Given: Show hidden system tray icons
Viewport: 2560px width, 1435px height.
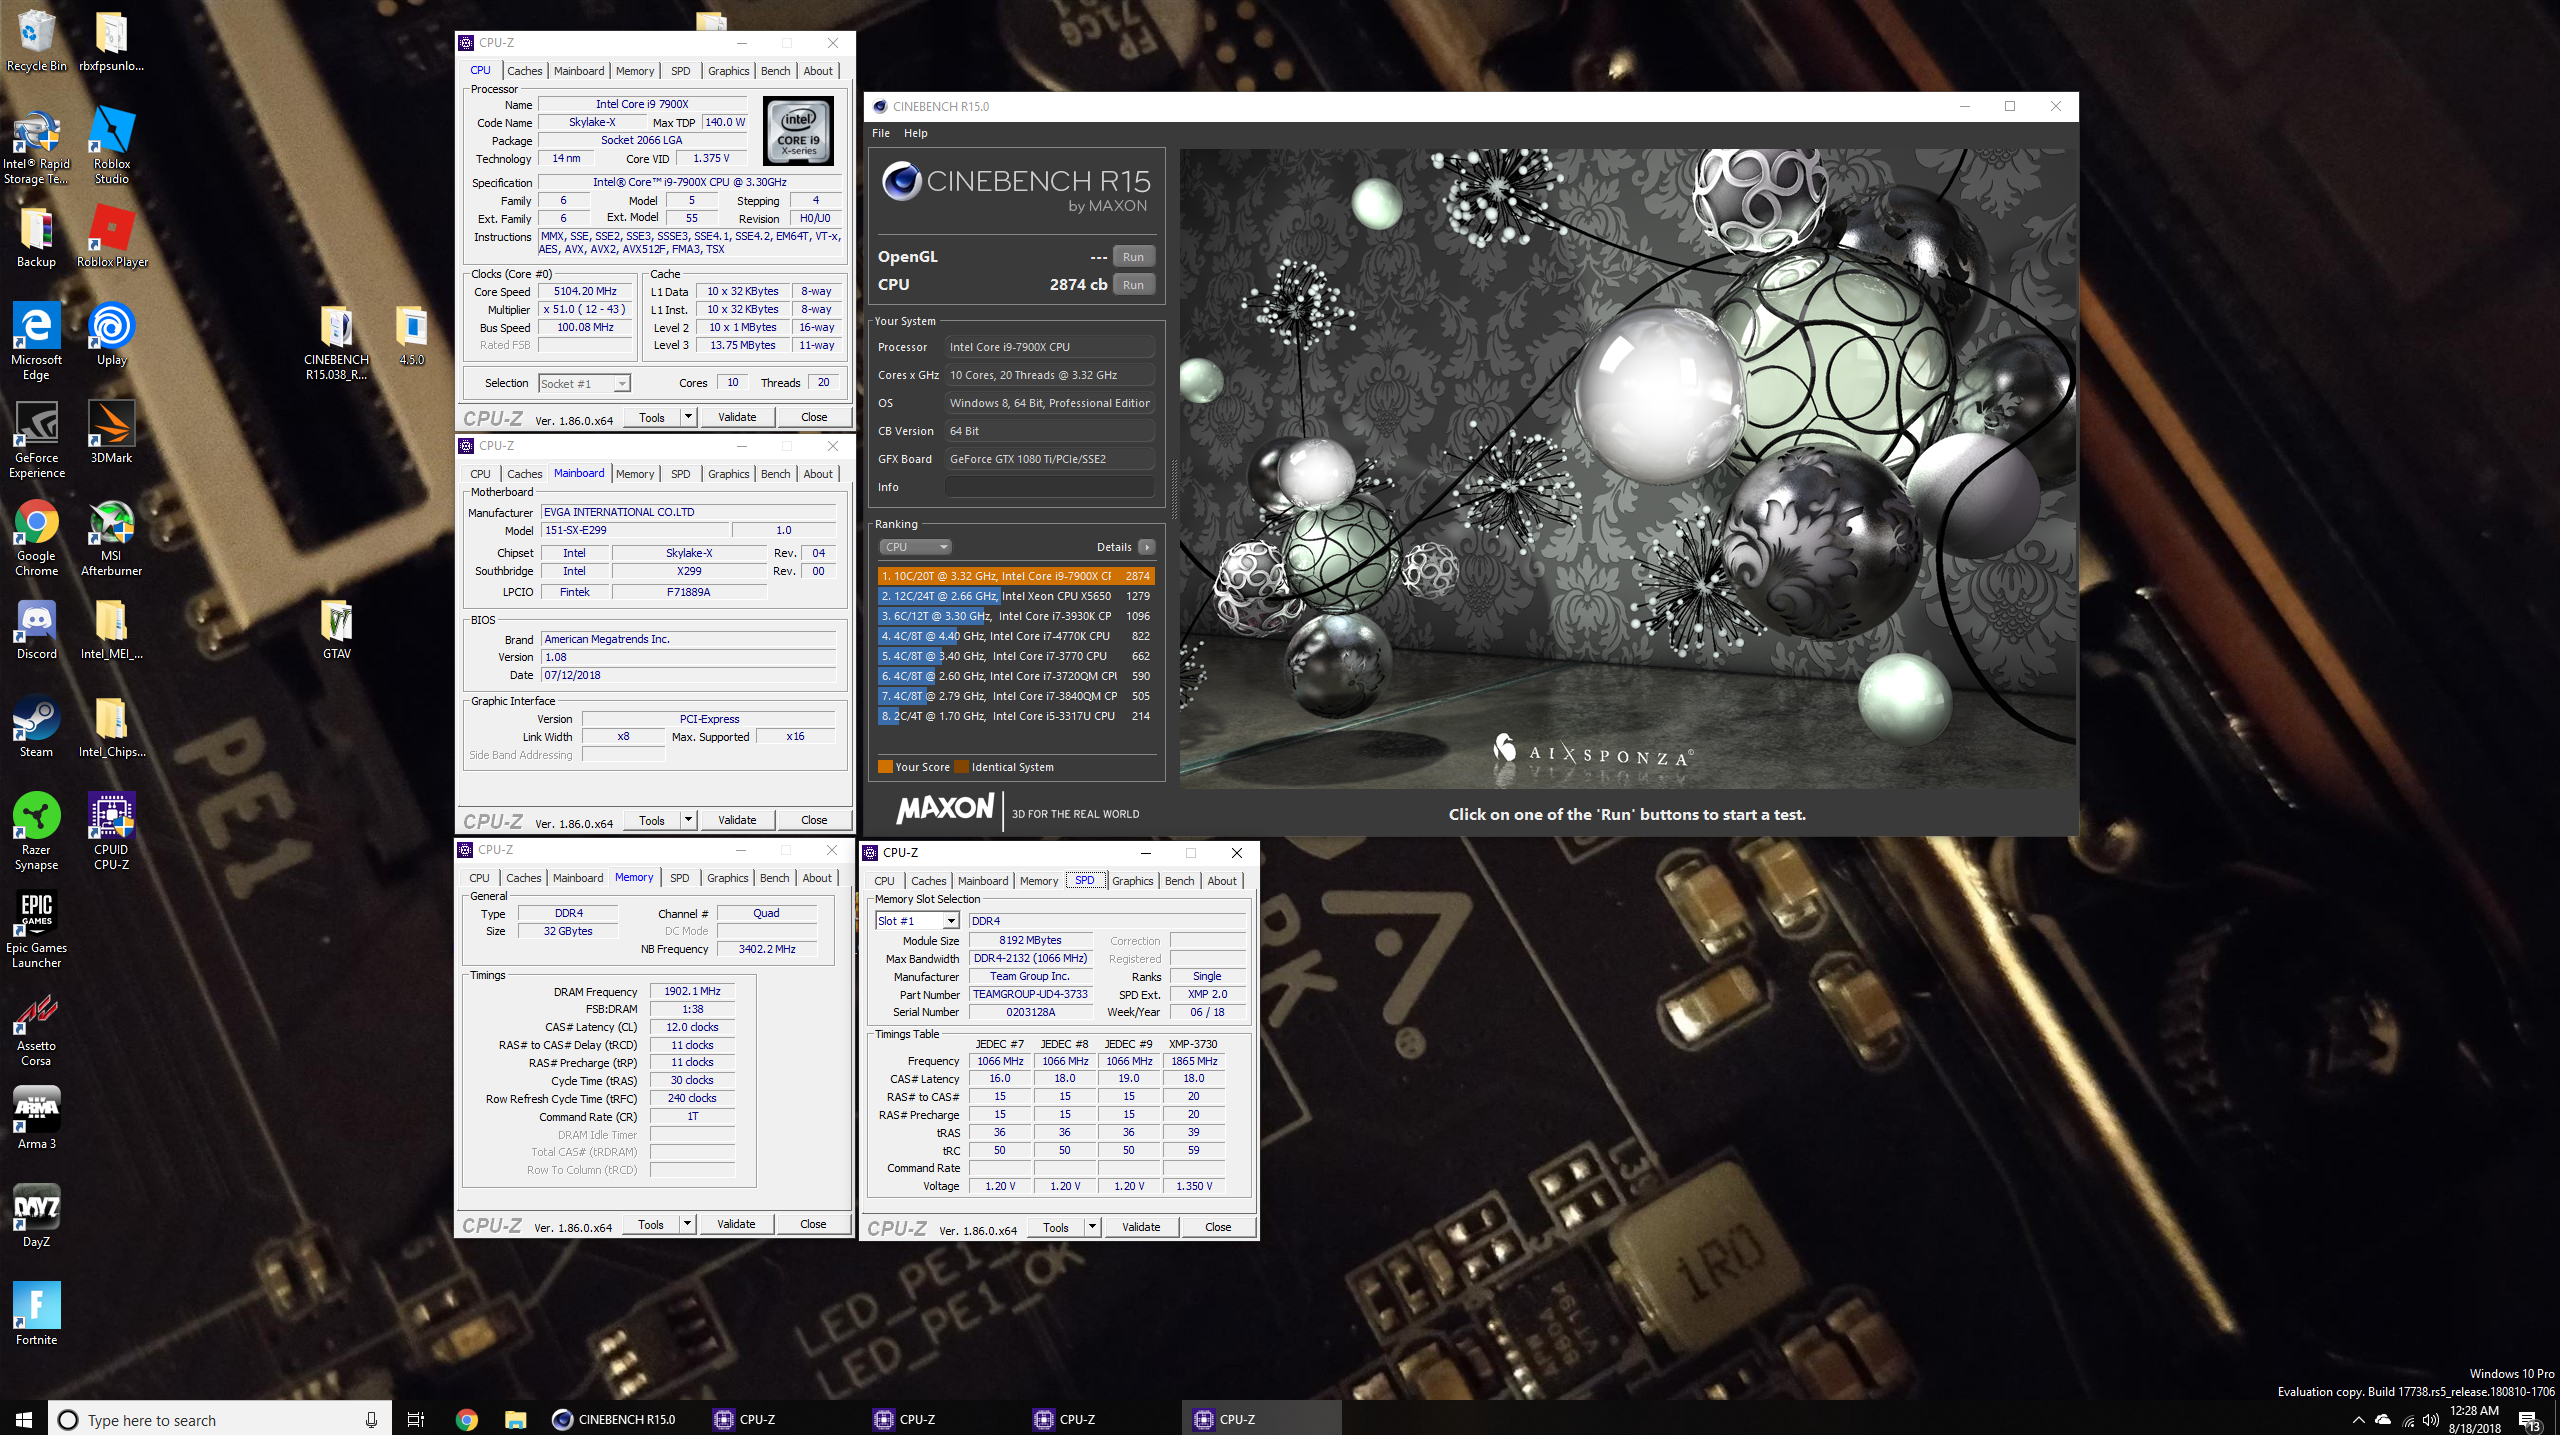Looking at the screenshot, I should point(2359,1419).
